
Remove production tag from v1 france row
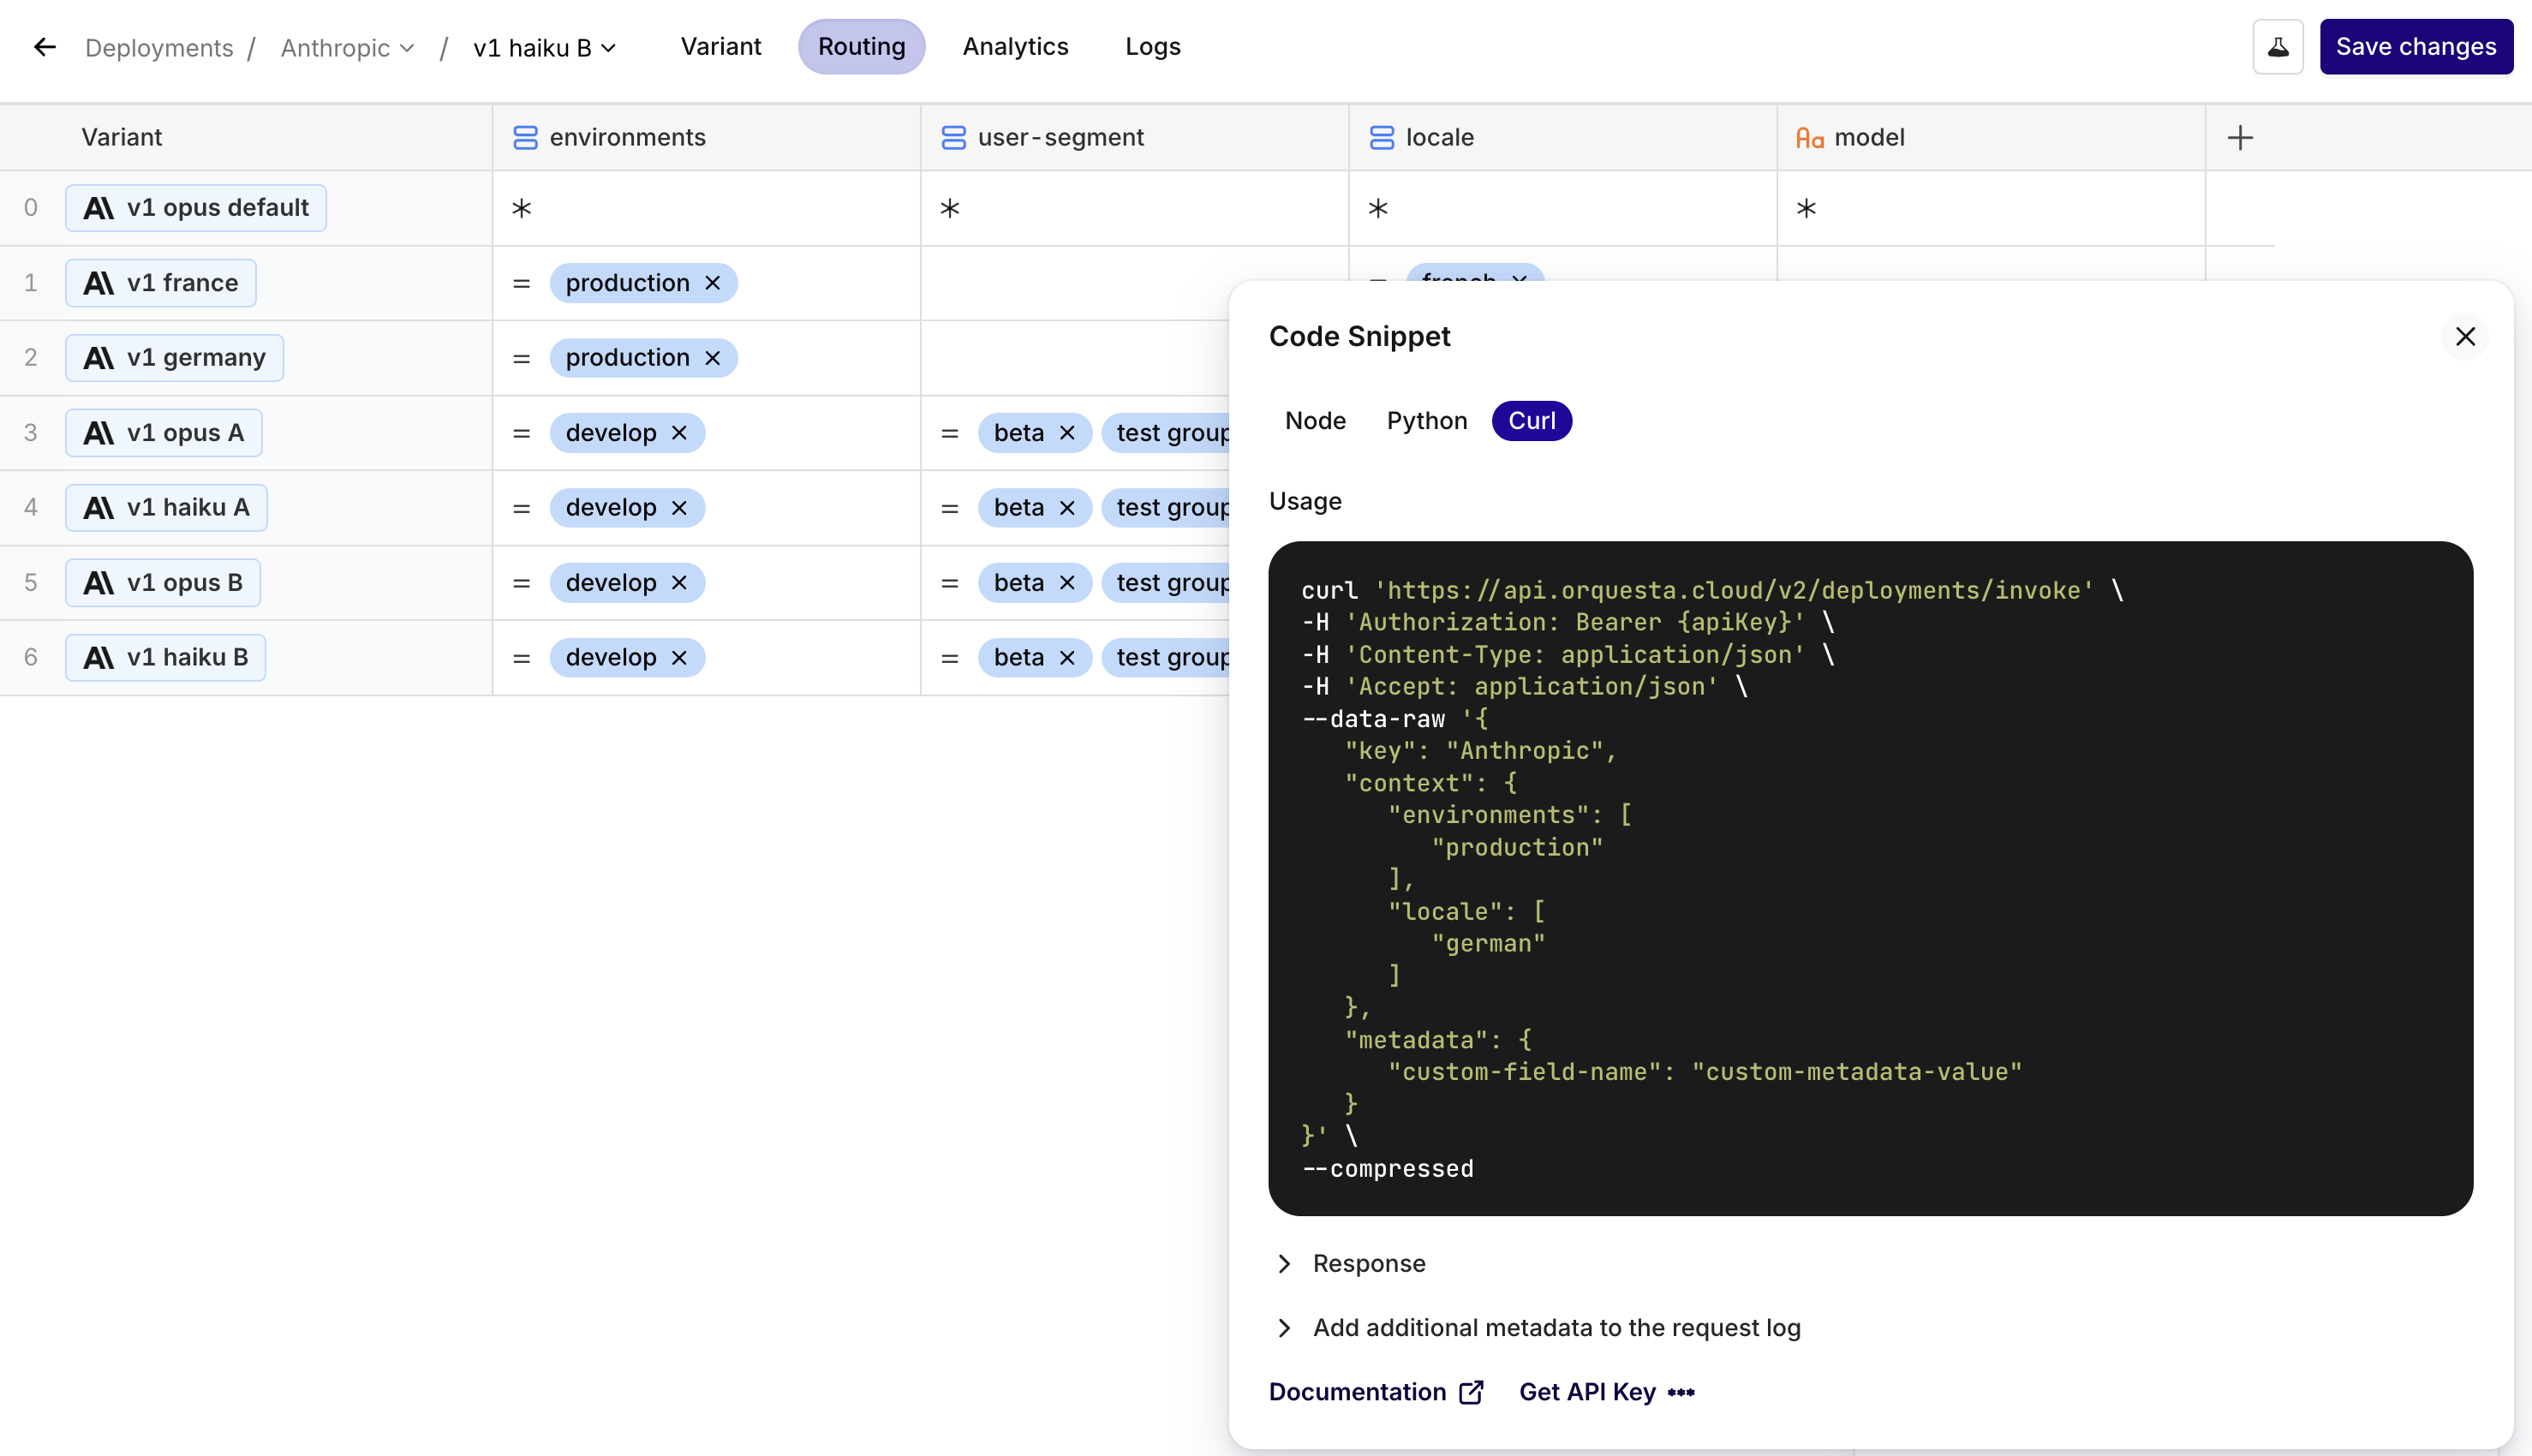712,283
